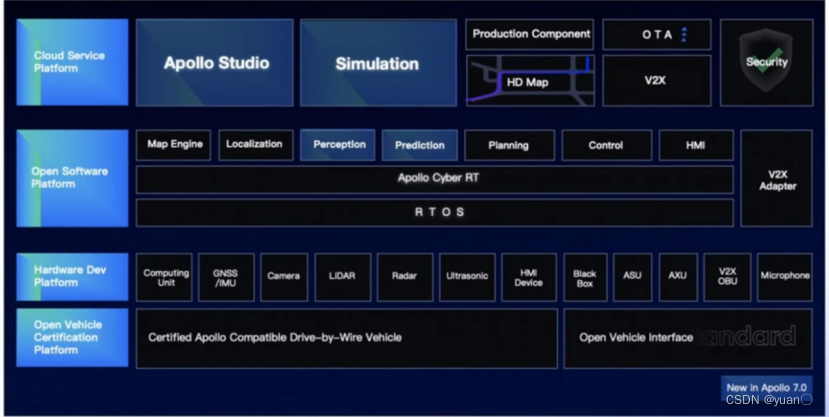The image size is (829, 417).
Task: Select the HMI Device box
Action: tap(529, 277)
